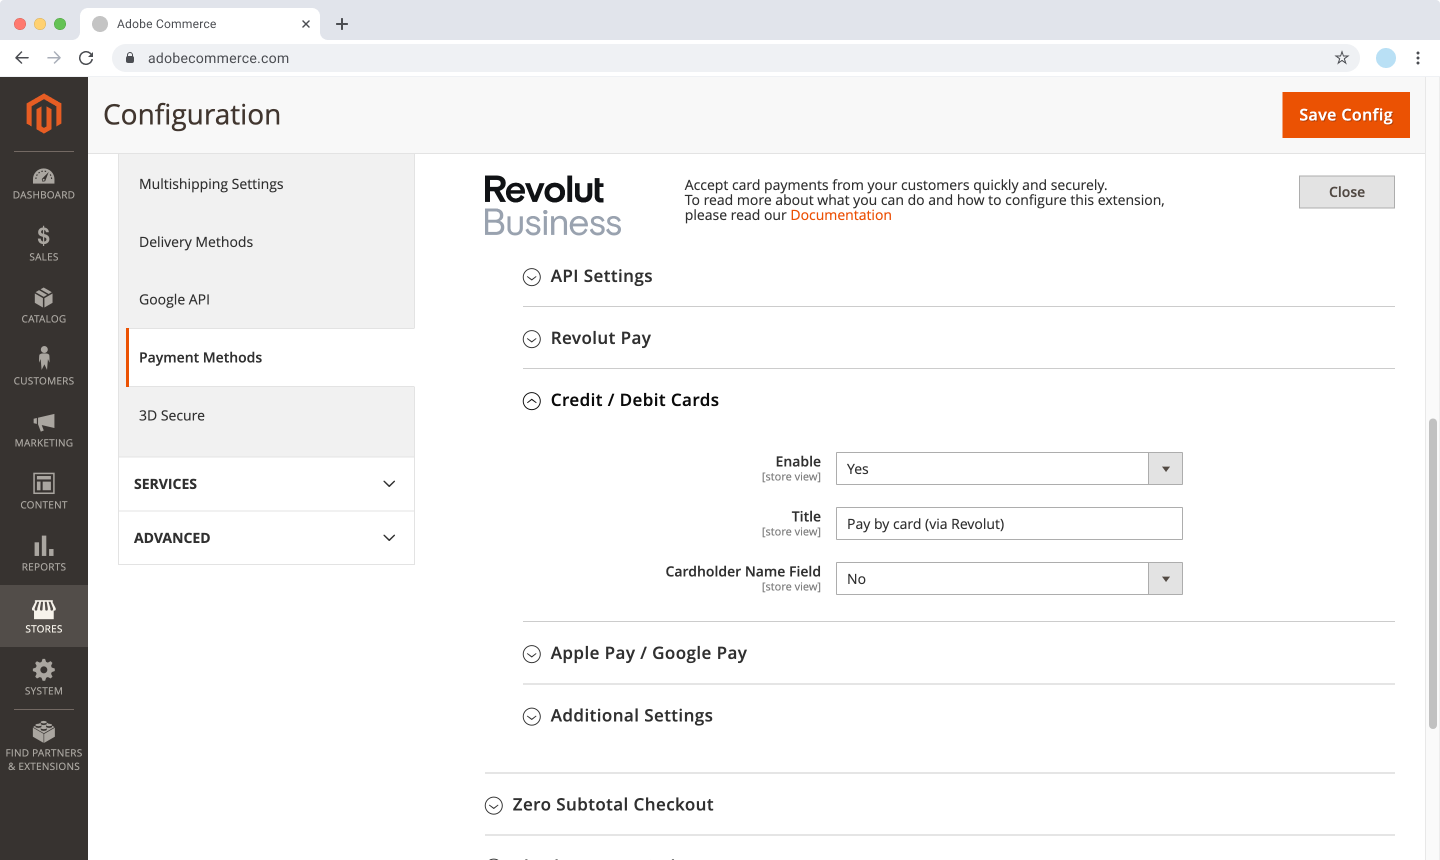Select Payment Methods tab
Image resolution: width=1440 pixels, height=860 pixels.
[270, 358]
